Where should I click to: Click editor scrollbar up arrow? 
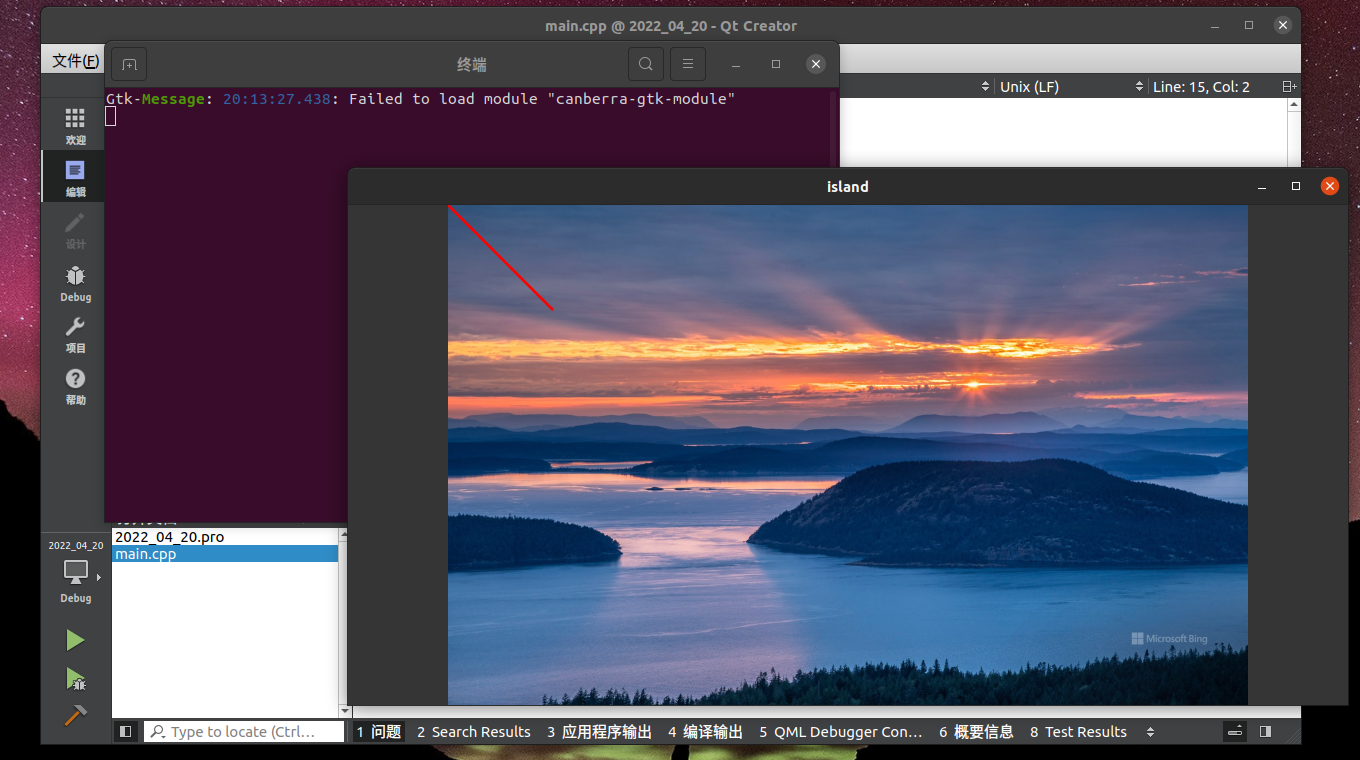1294,104
